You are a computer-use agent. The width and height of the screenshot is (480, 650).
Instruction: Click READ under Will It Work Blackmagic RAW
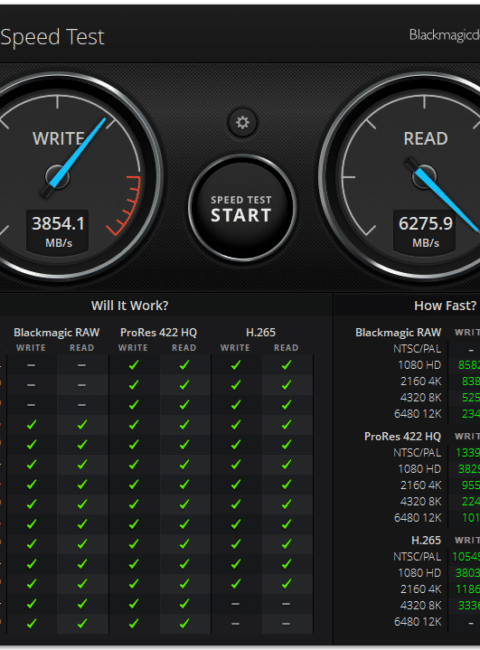point(82,348)
